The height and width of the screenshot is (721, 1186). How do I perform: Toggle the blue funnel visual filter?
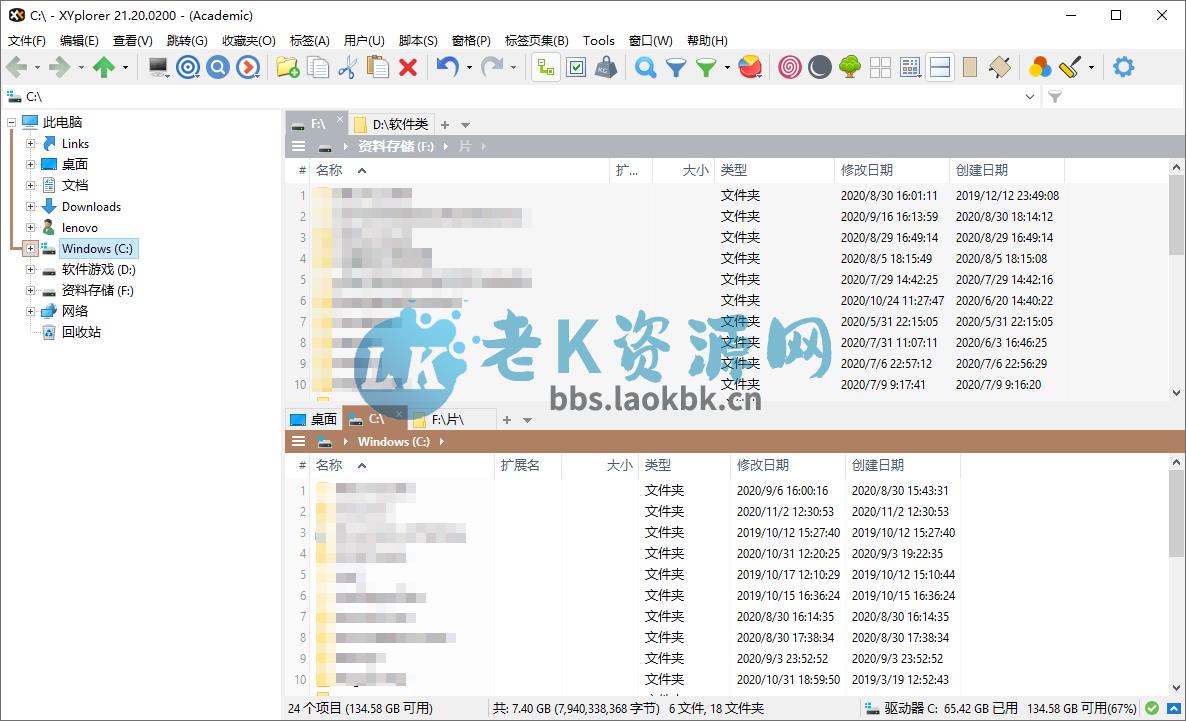(x=675, y=67)
